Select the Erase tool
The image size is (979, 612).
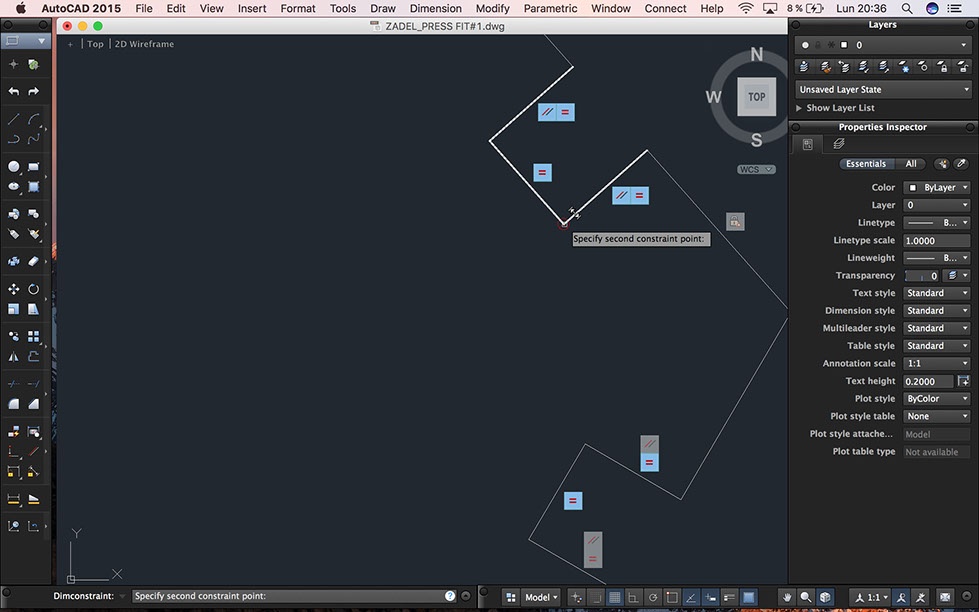[x=34, y=261]
